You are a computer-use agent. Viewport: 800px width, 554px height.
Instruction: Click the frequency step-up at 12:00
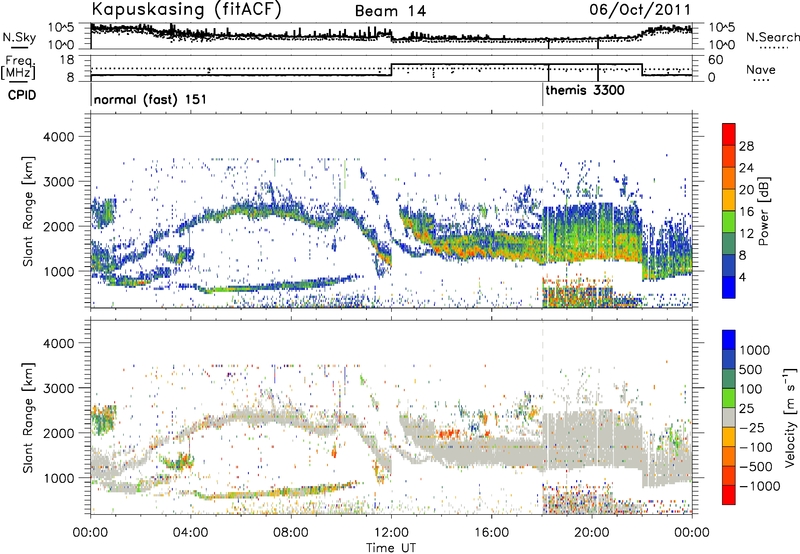(391, 70)
